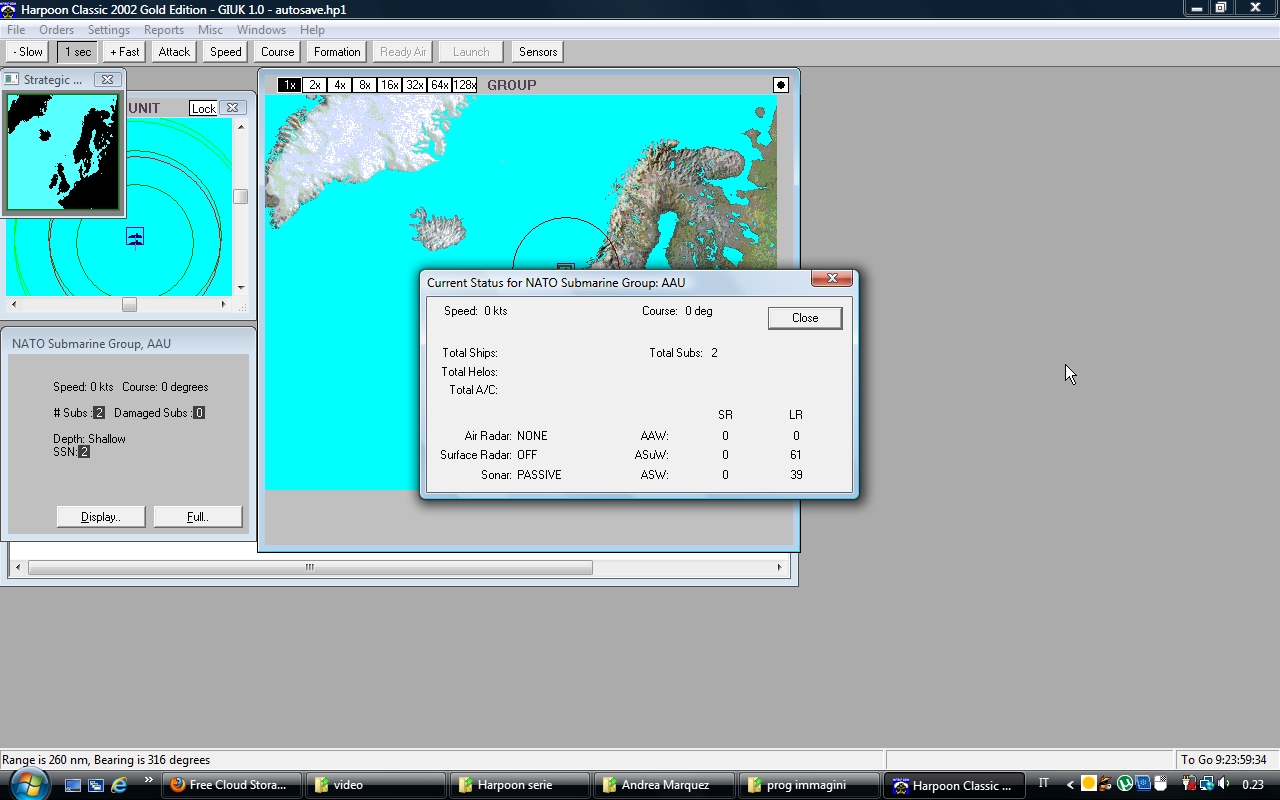Click Show Desktop quick launch icon
The image size is (1280, 800).
coord(73,785)
